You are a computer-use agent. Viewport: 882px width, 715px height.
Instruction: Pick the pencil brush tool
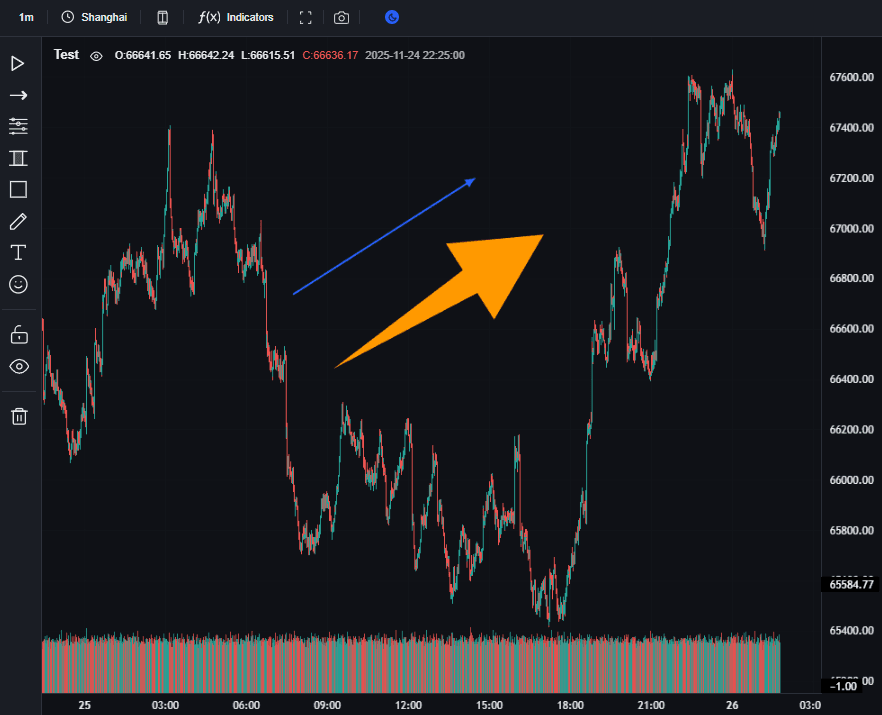click(x=18, y=221)
